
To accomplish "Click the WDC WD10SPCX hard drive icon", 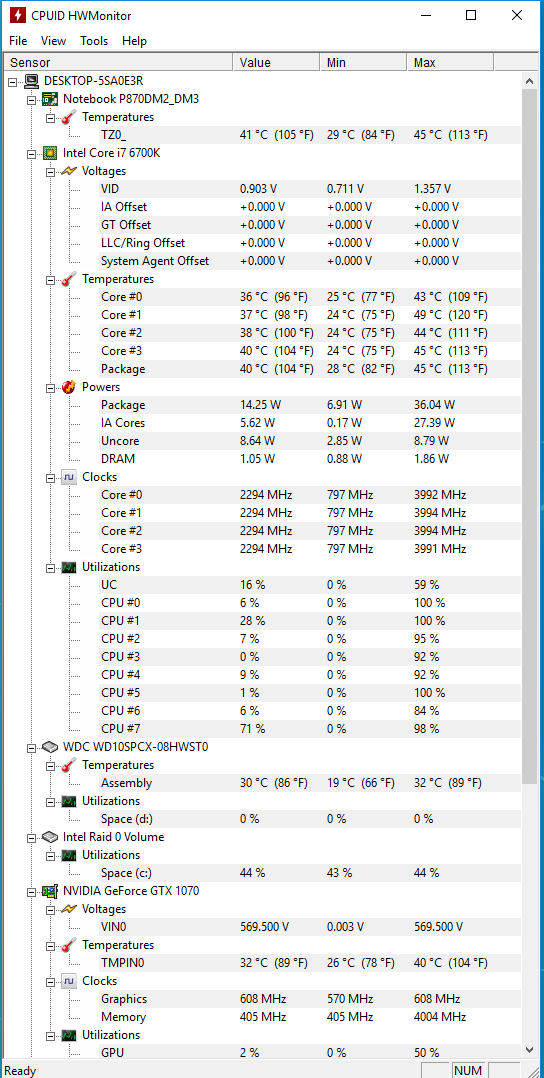I will [x=50, y=747].
